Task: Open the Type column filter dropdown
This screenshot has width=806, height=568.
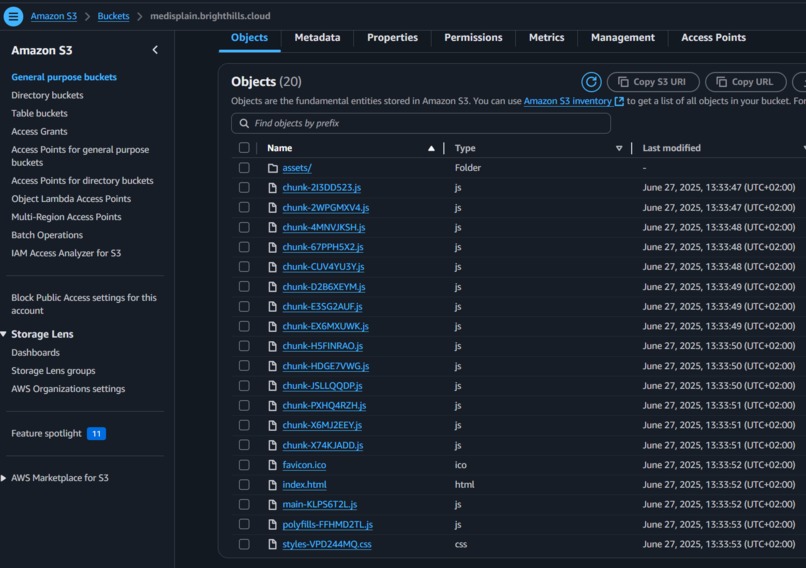Action: pos(619,149)
